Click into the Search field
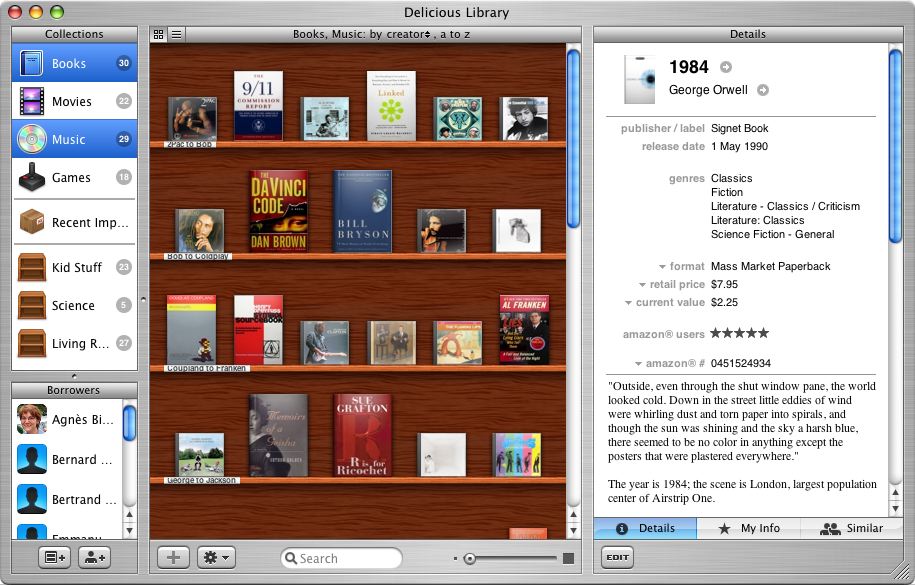The height and width of the screenshot is (585, 915). pyautogui.click(x=341, y=558)
